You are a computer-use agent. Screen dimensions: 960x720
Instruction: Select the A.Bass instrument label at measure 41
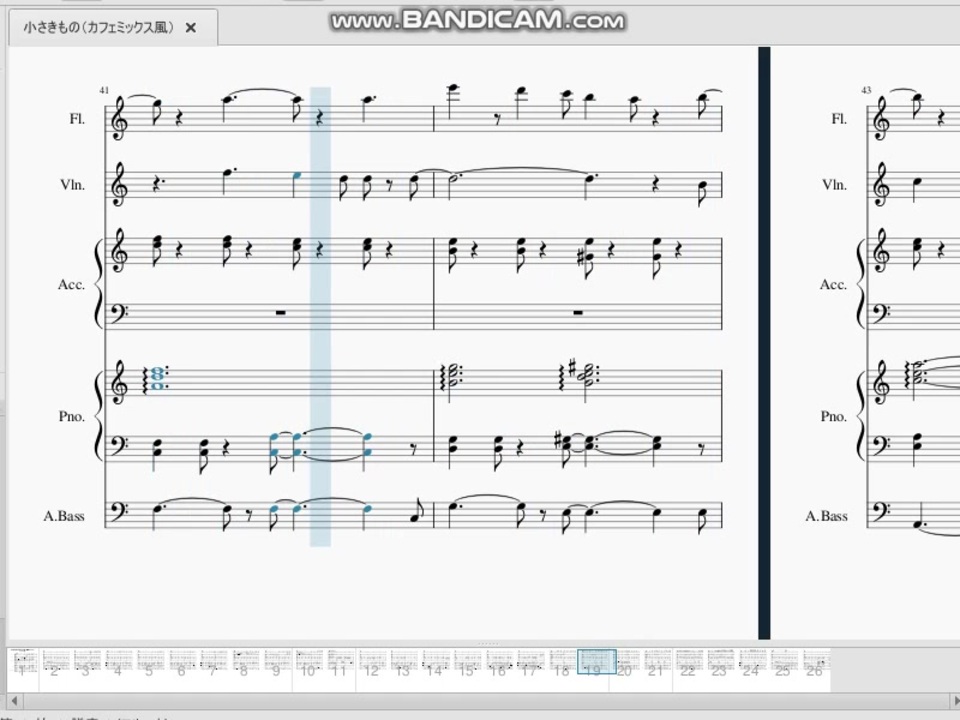click(64, 516)
